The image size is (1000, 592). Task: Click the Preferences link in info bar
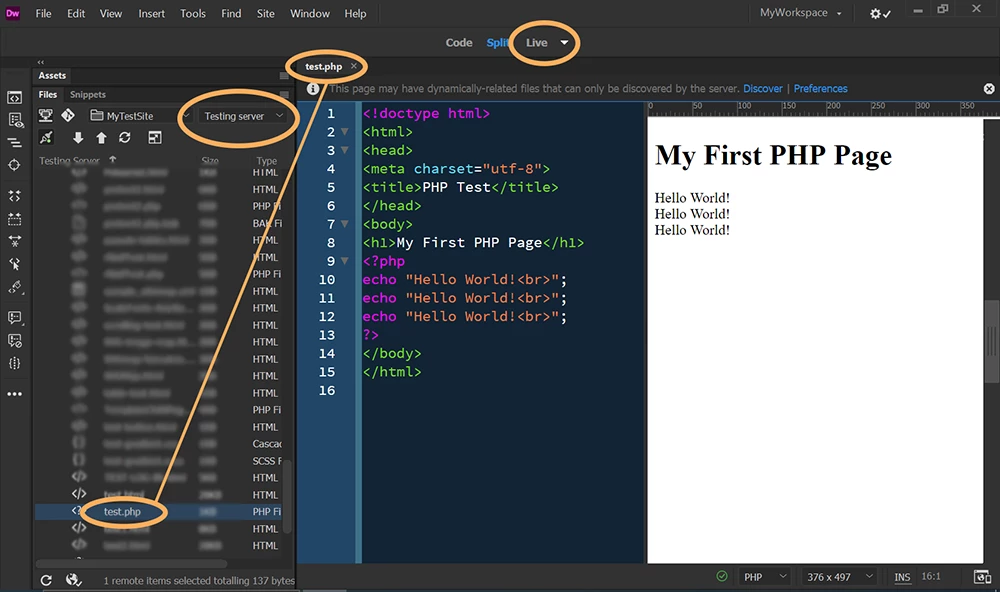click(820, 89)
